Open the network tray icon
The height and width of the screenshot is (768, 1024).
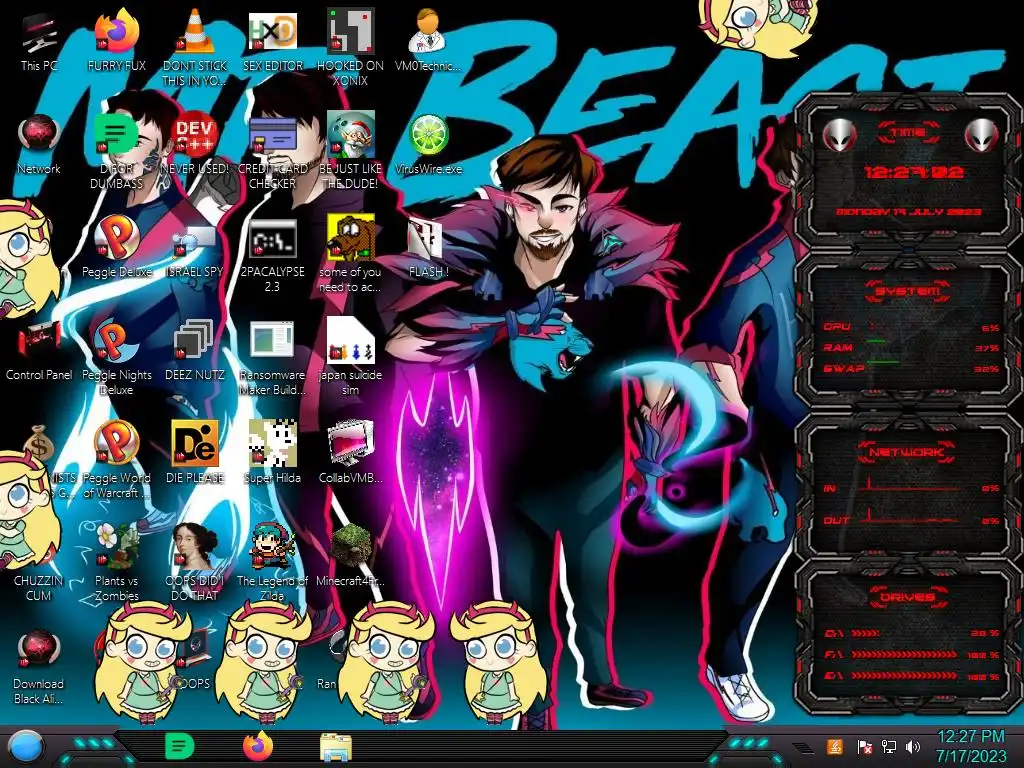click(x=889, y=747)
